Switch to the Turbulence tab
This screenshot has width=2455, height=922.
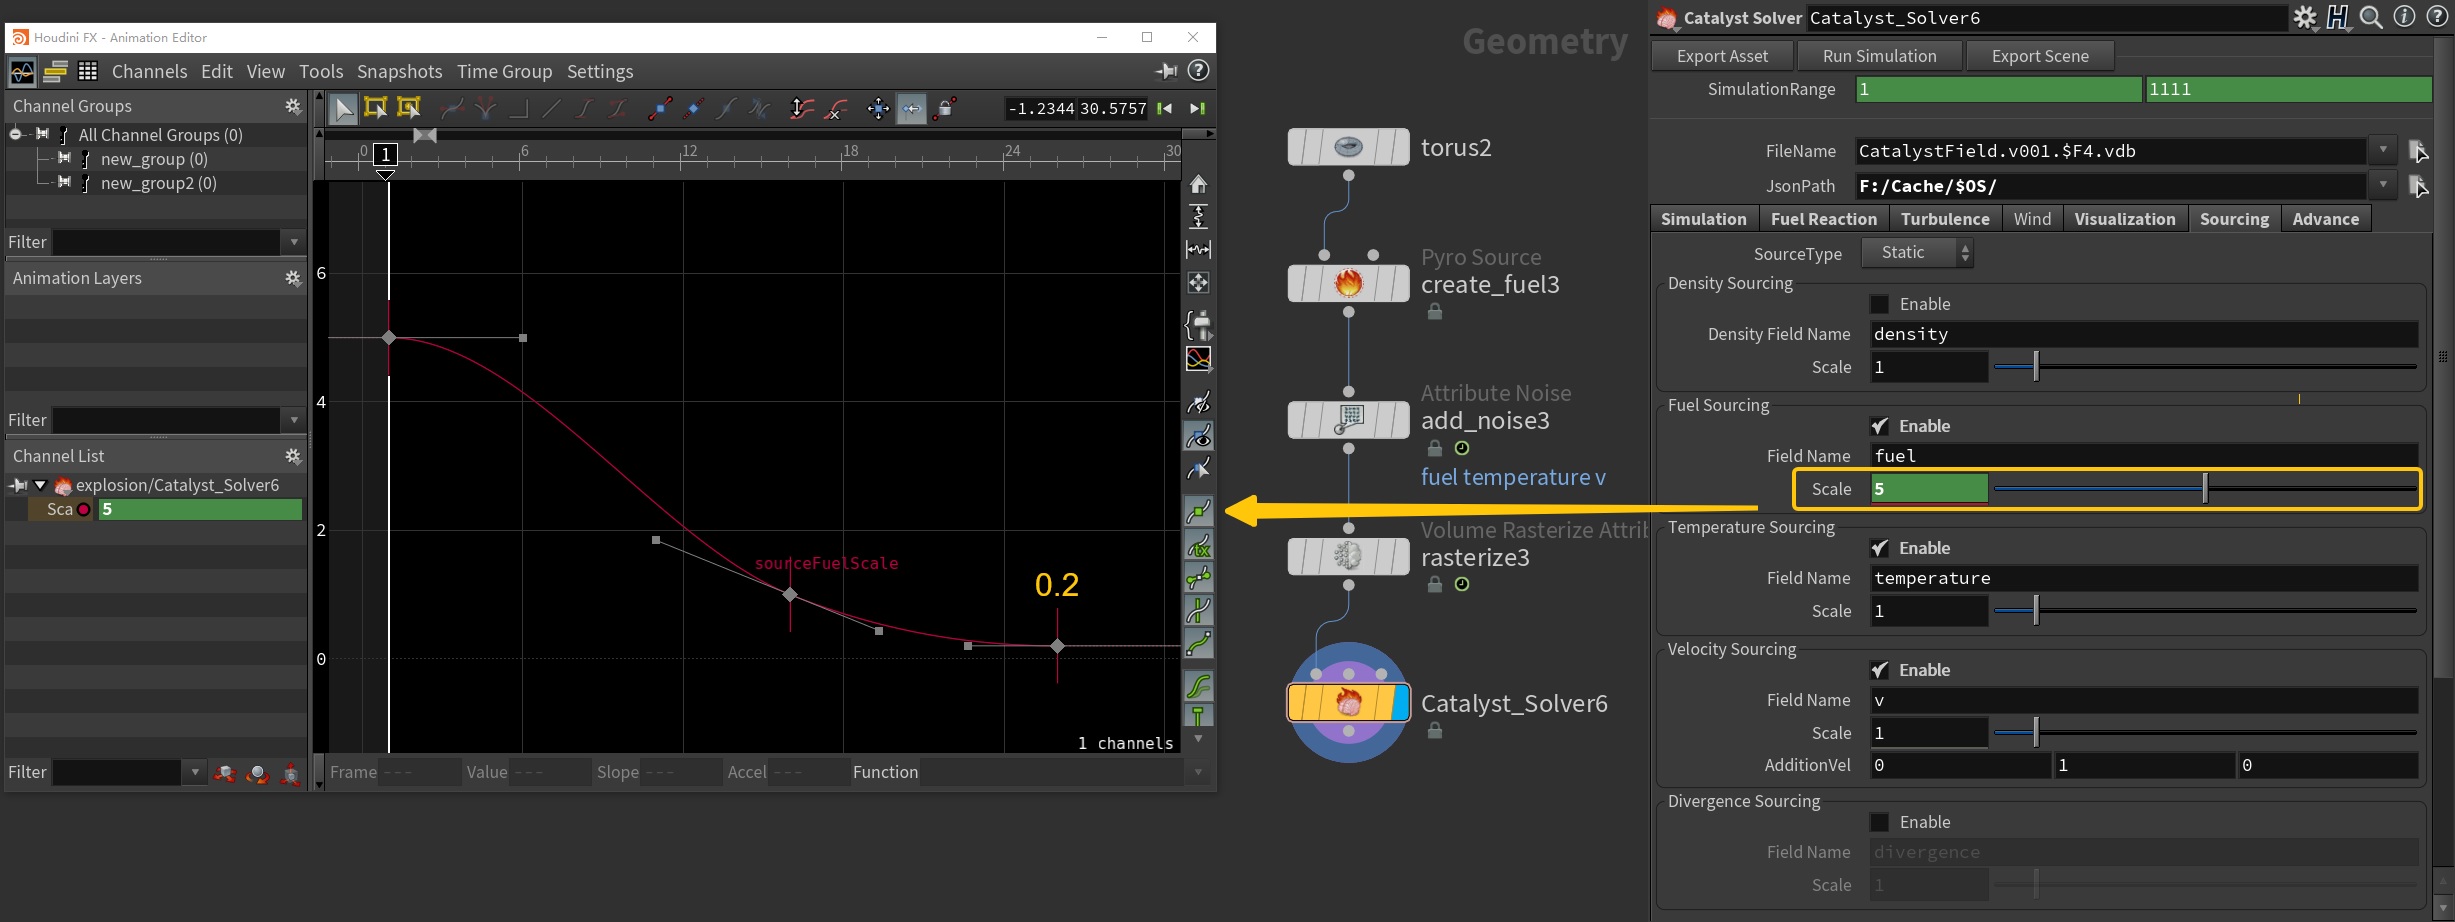click(x=1945, y=219)
